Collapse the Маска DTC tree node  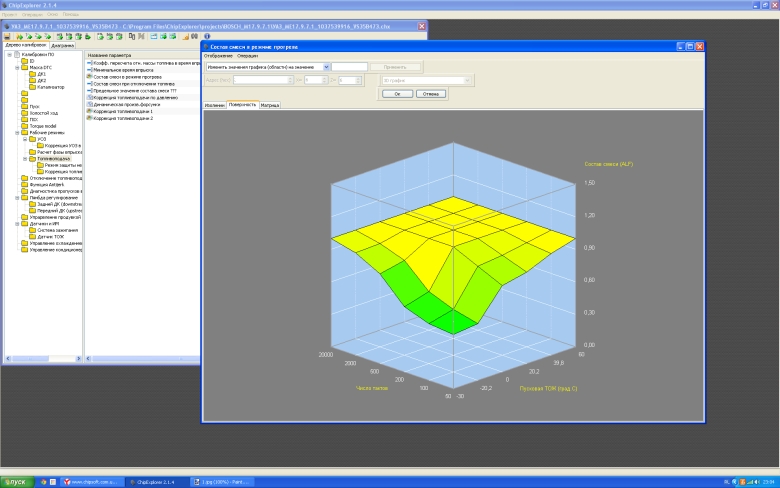pos(18,67)
